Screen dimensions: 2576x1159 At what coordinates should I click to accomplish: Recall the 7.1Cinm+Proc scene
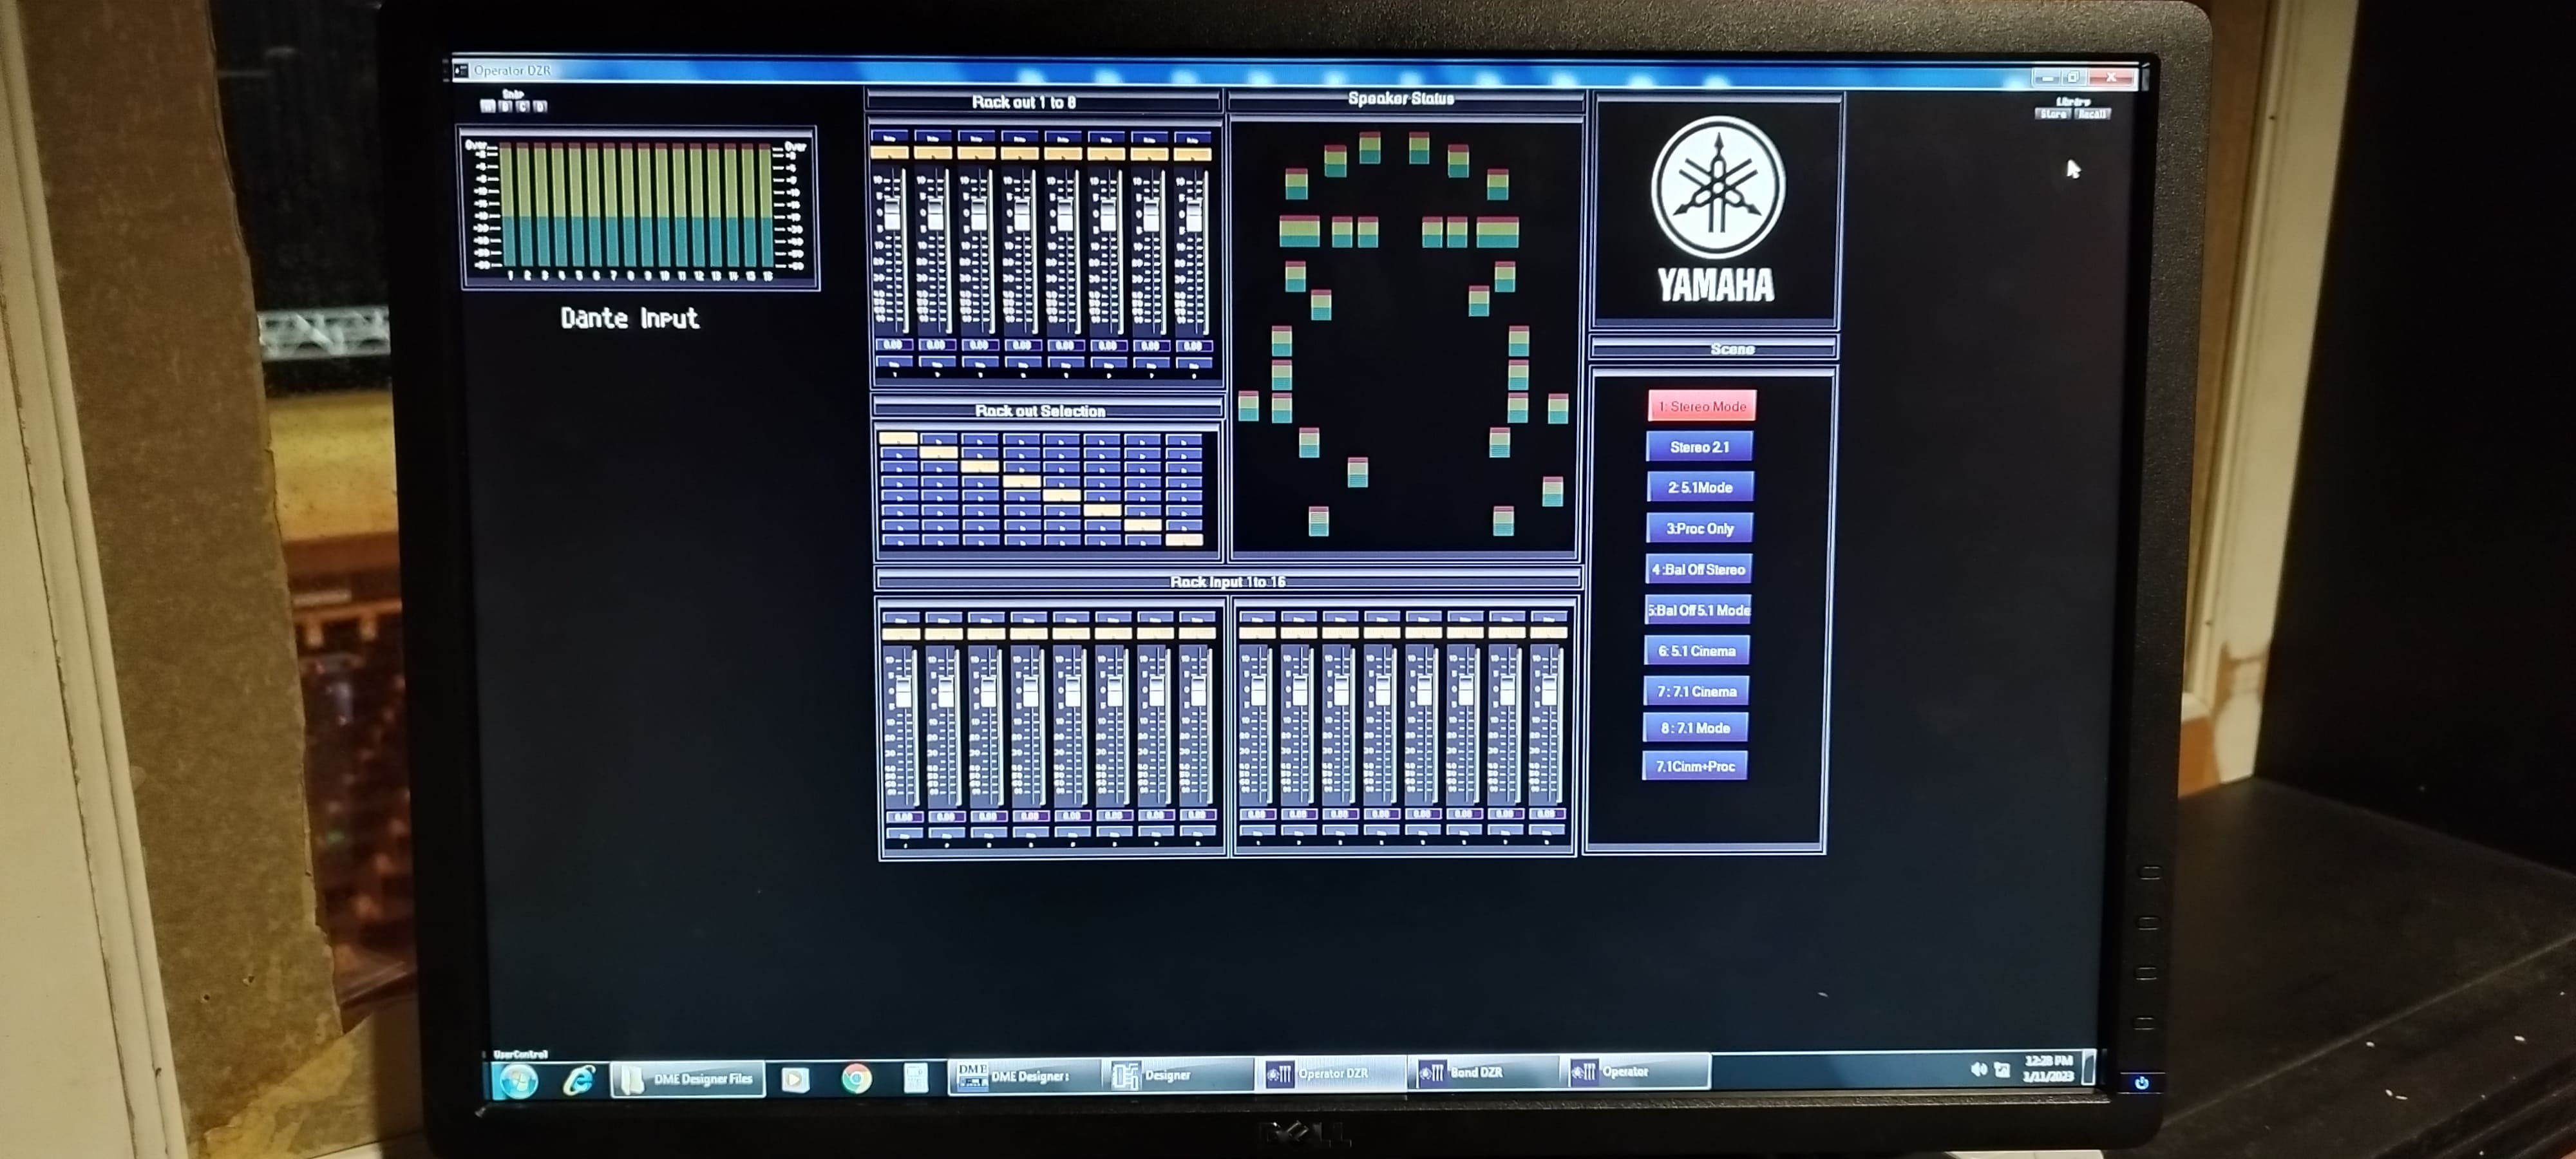1695,766
